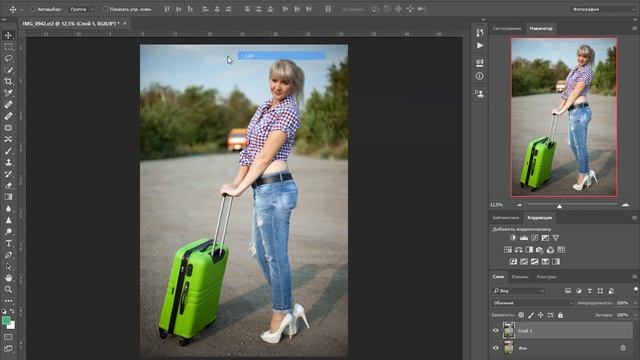This screenshot has width=640, height=360.
Task: Select the Dodge tool
Action: (8, 231)
